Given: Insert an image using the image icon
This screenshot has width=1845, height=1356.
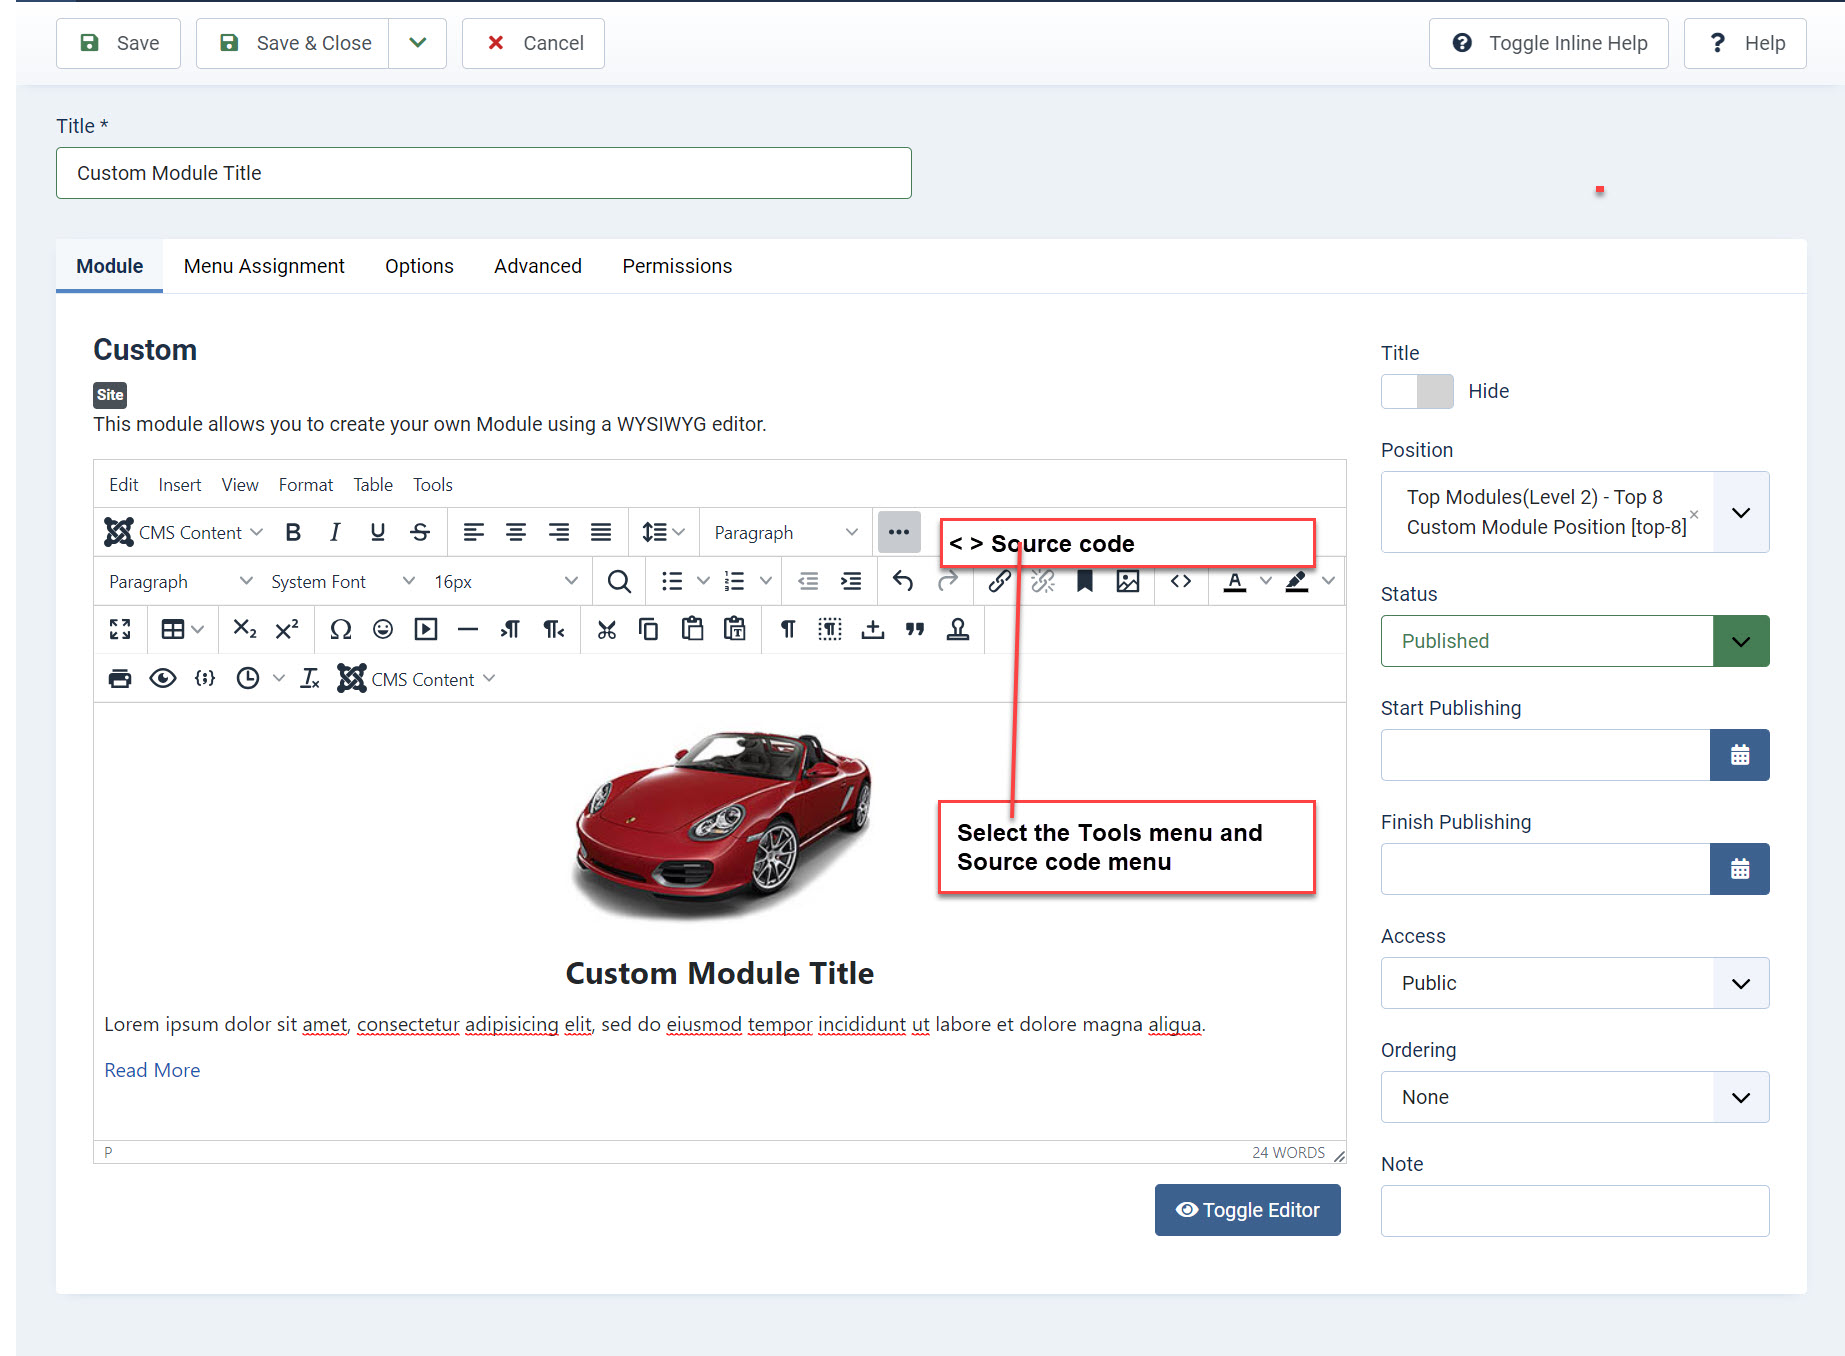Looking at the screenshot, I should [1127, 582].
